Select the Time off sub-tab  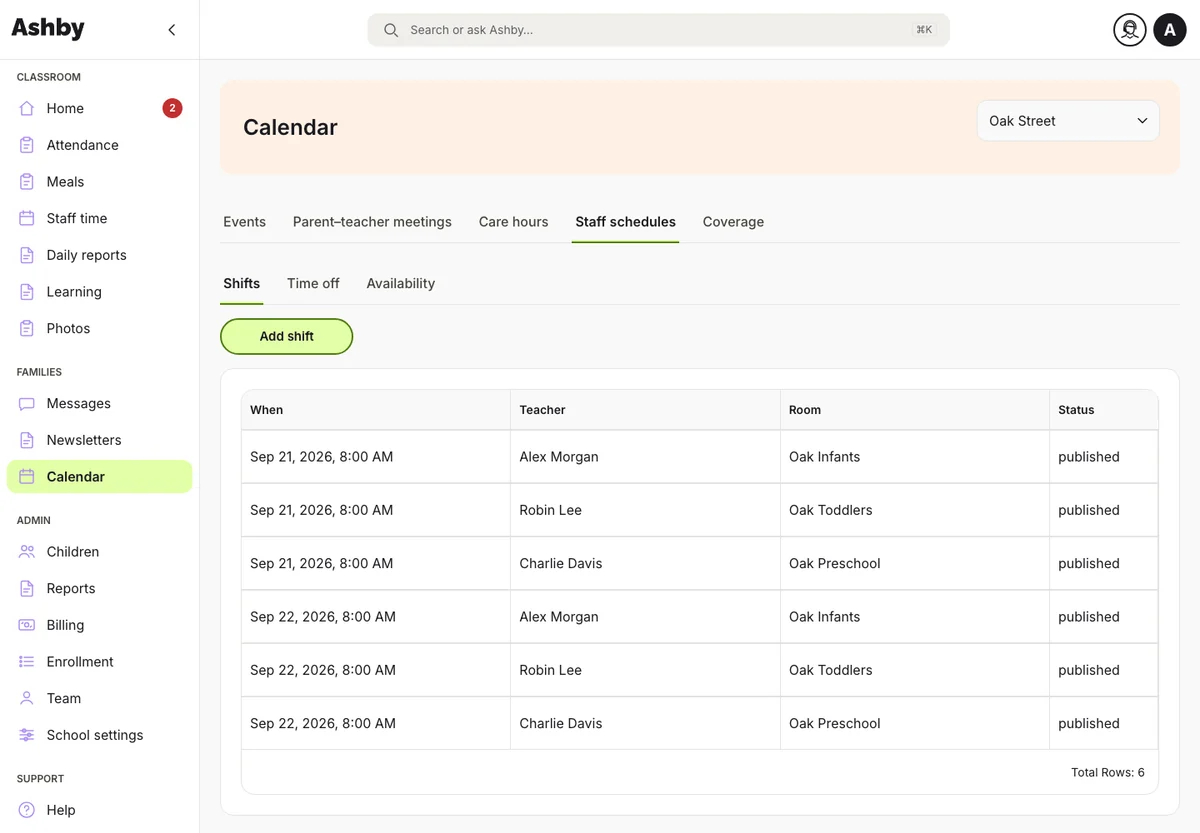313,283
